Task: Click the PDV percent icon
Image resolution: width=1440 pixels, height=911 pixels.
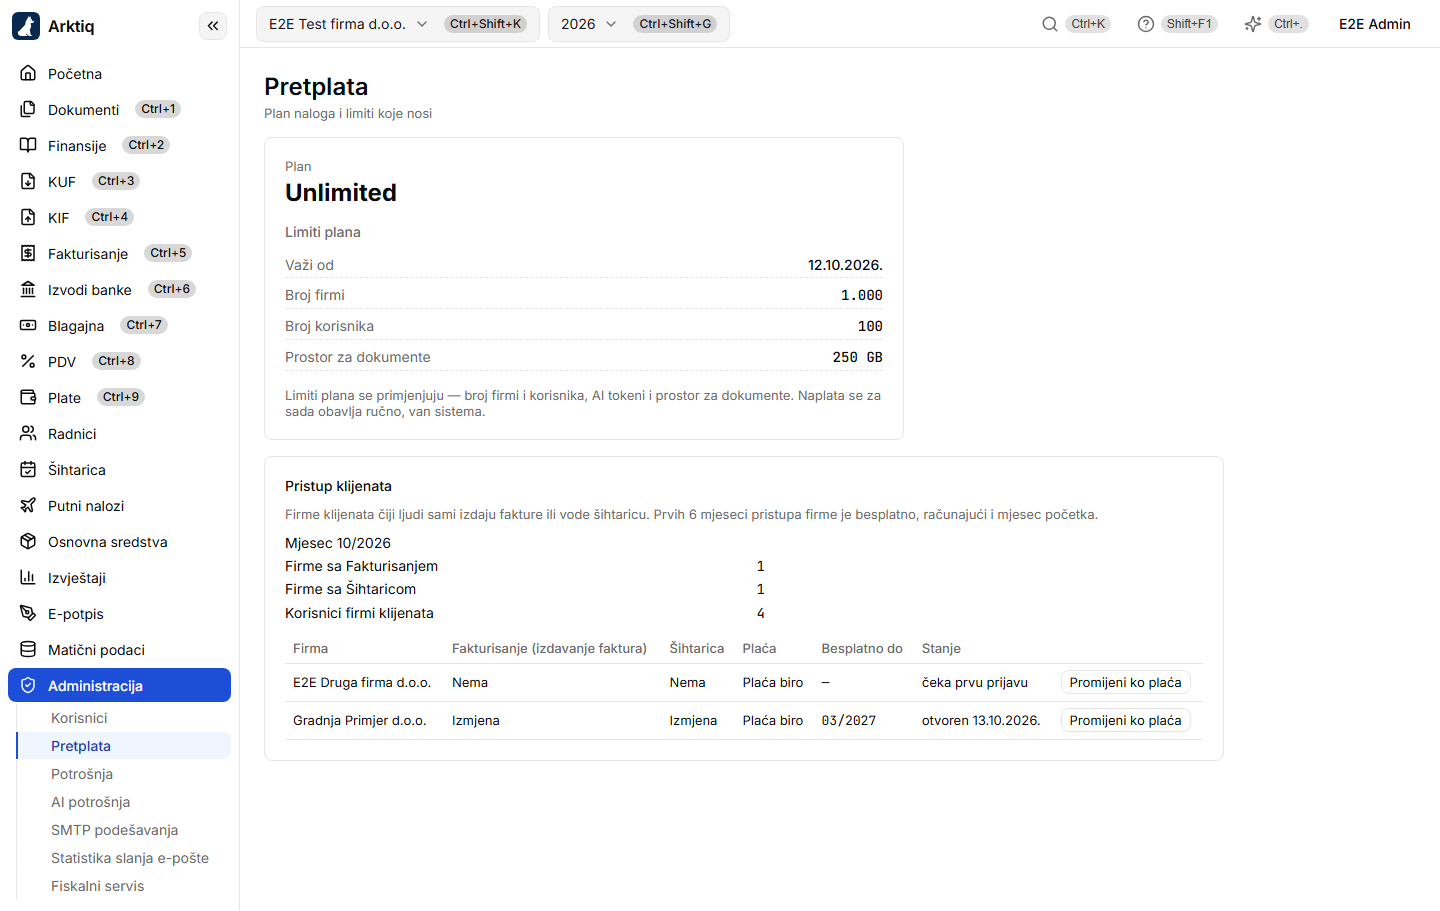Action: [28, 362]
